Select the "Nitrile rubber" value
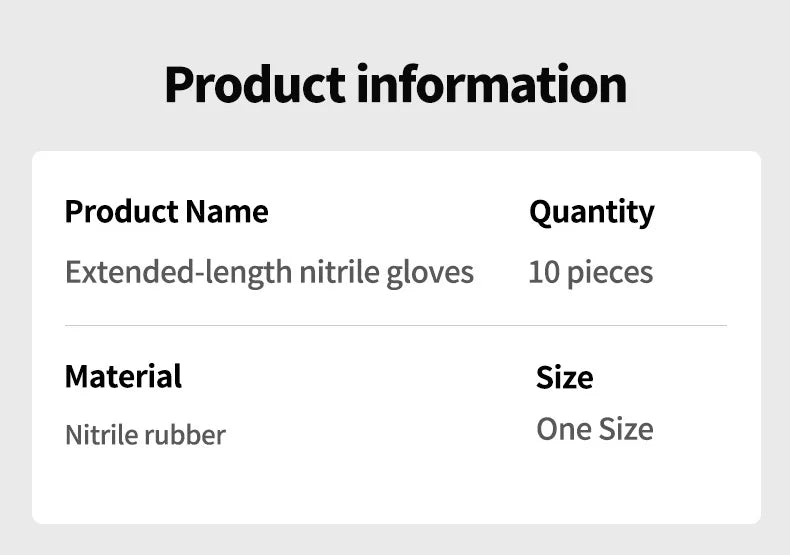This screenshot has width=790, height=555. [x=145, y=435]
